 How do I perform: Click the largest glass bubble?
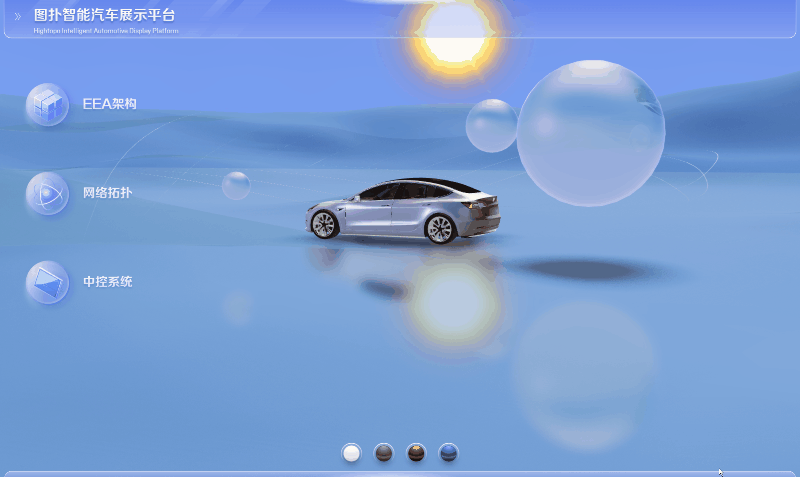(x=590, y=133)
